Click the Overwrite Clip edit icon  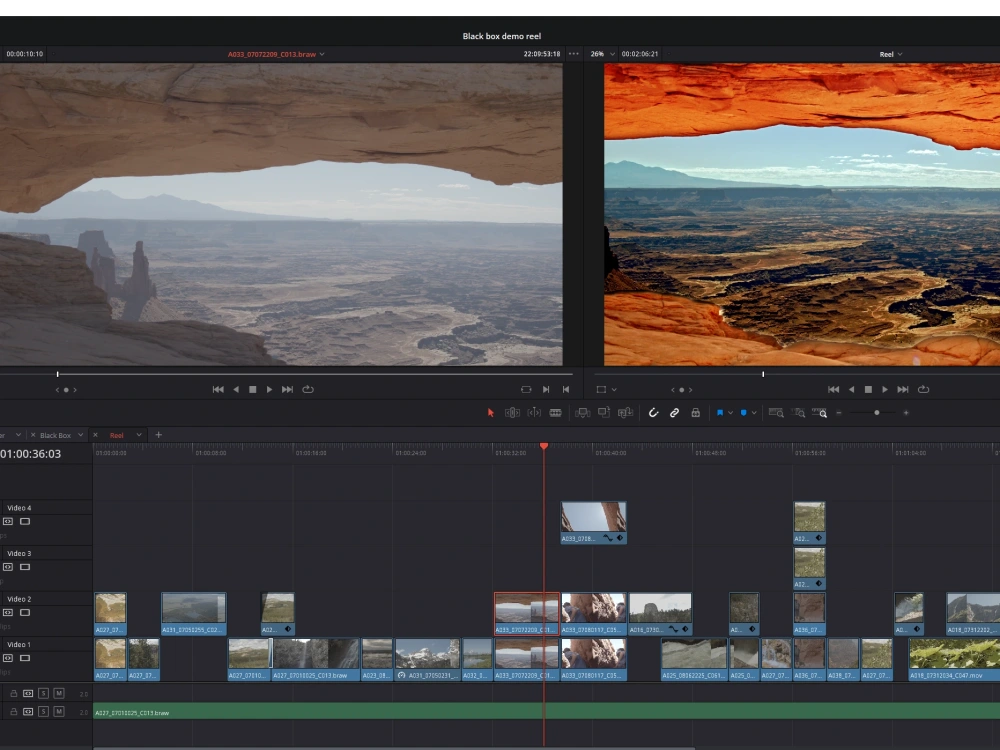(603, 413)
